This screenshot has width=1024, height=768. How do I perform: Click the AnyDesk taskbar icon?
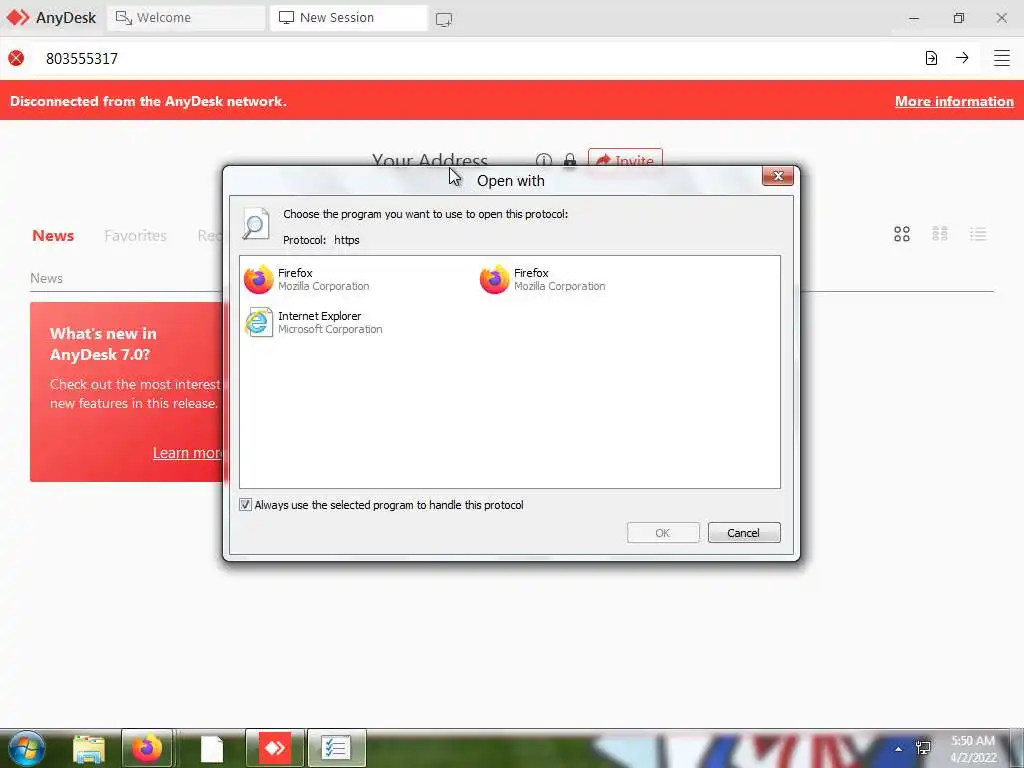[x=275, y=748]
